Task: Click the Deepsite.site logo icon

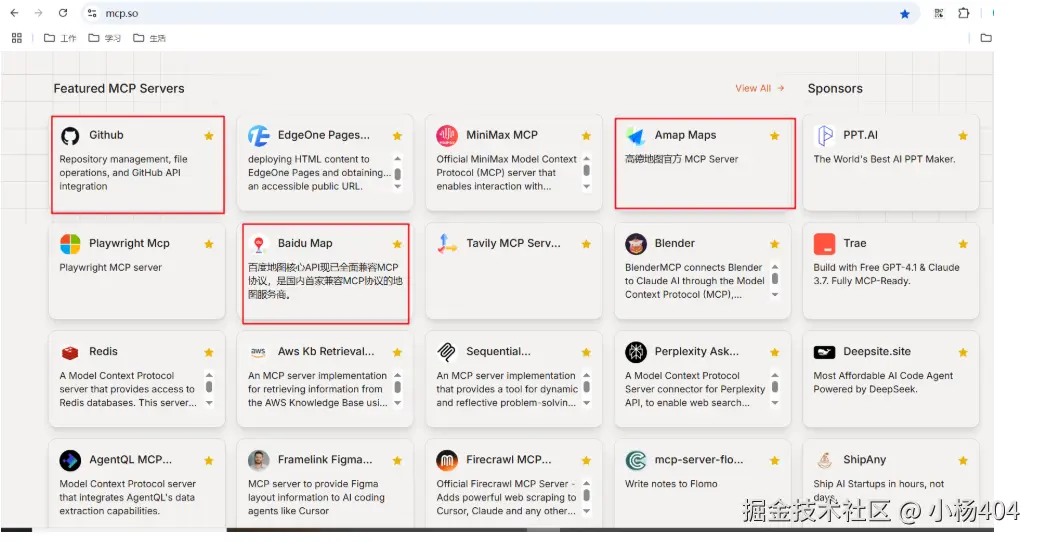Action: coord(825,352)
